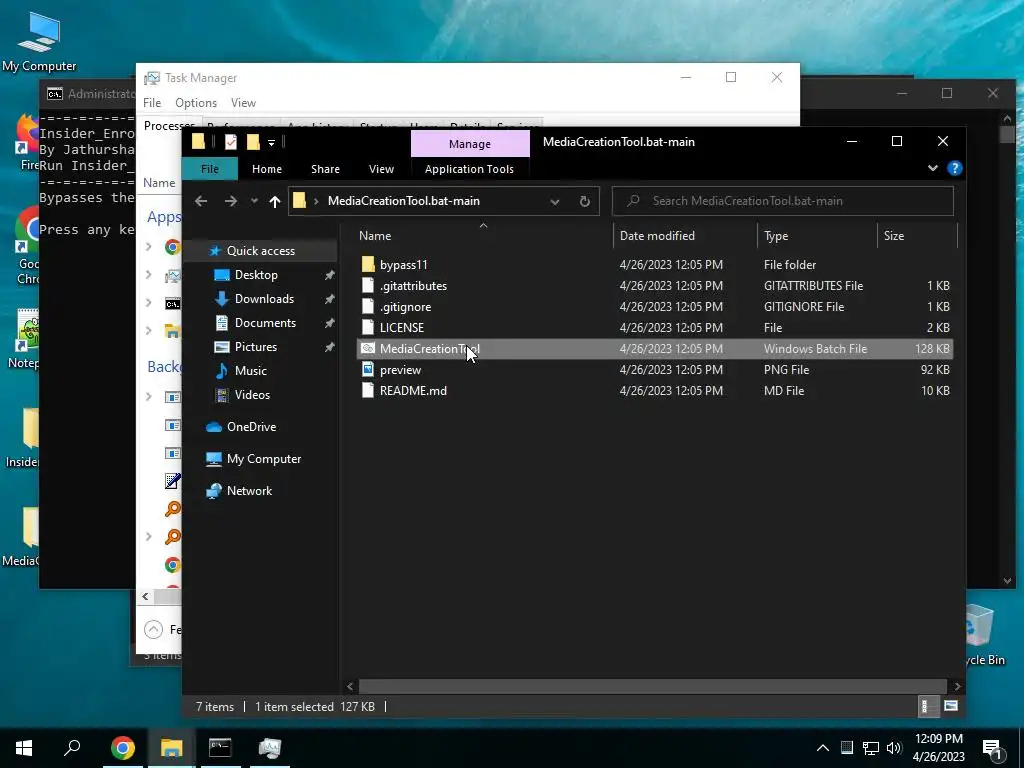
Task: Select the README.md file
Action: pyautogui.click(x=413, y=391)
